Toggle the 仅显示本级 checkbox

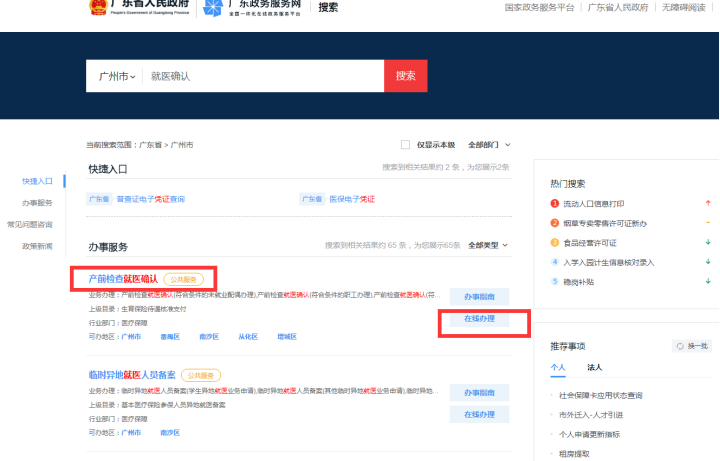[x=405, y=145]
